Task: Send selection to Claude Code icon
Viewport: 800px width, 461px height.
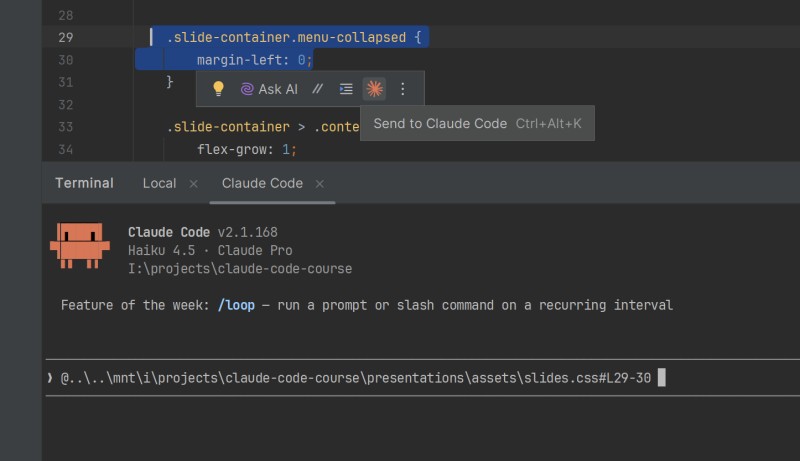Action: coord(374,89)
